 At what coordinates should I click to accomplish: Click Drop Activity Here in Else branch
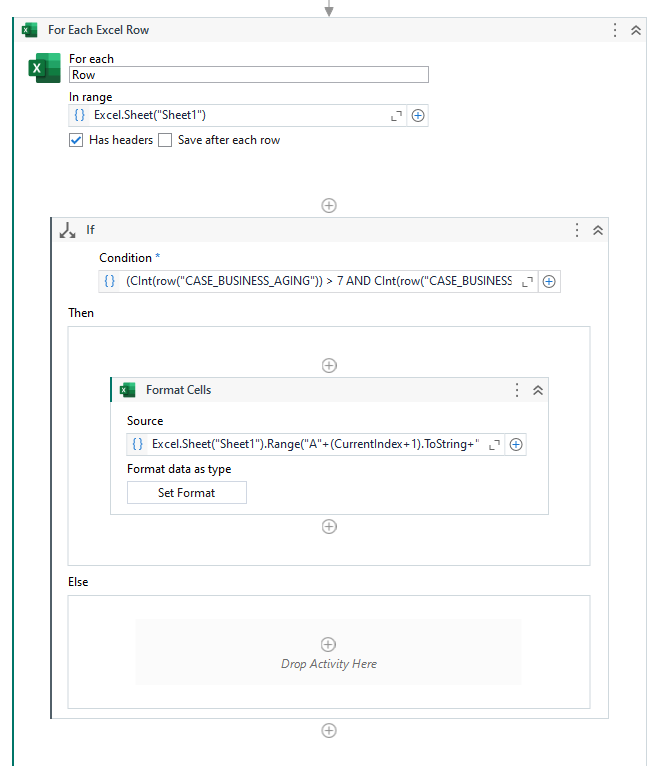pos(329,664)
